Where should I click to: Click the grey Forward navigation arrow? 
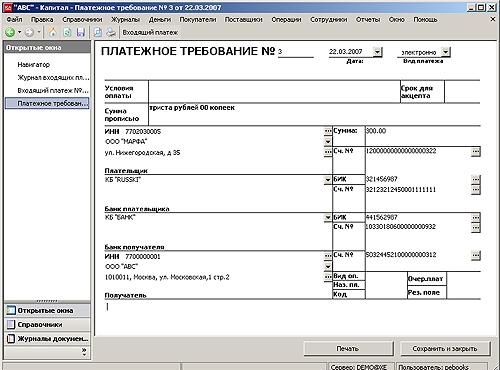click(x=29, y=32)
